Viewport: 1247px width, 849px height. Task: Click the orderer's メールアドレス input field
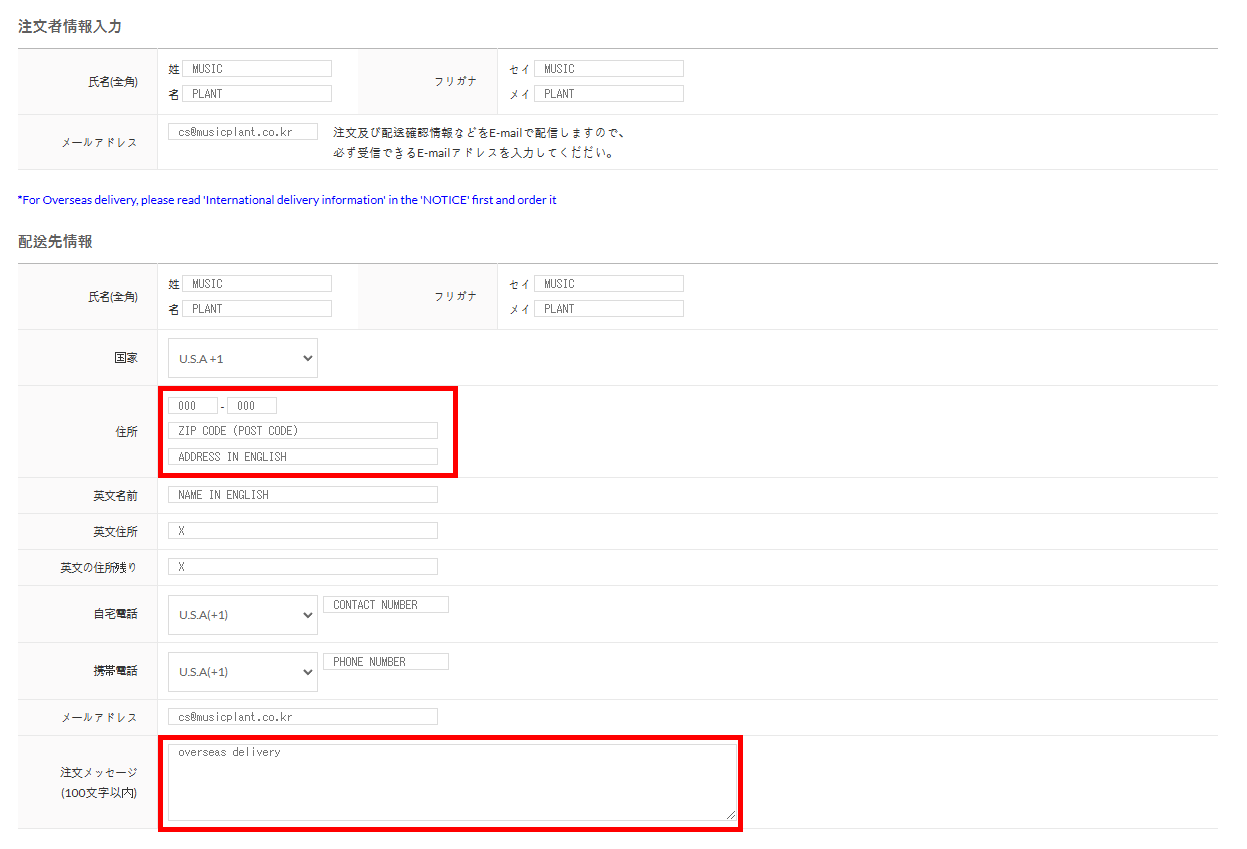click(x=243, y=132)
